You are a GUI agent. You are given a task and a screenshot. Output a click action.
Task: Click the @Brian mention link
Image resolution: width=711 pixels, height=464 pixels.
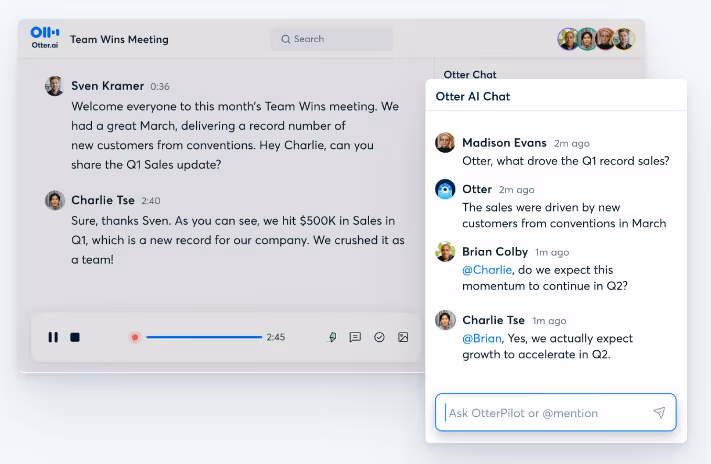482,338
